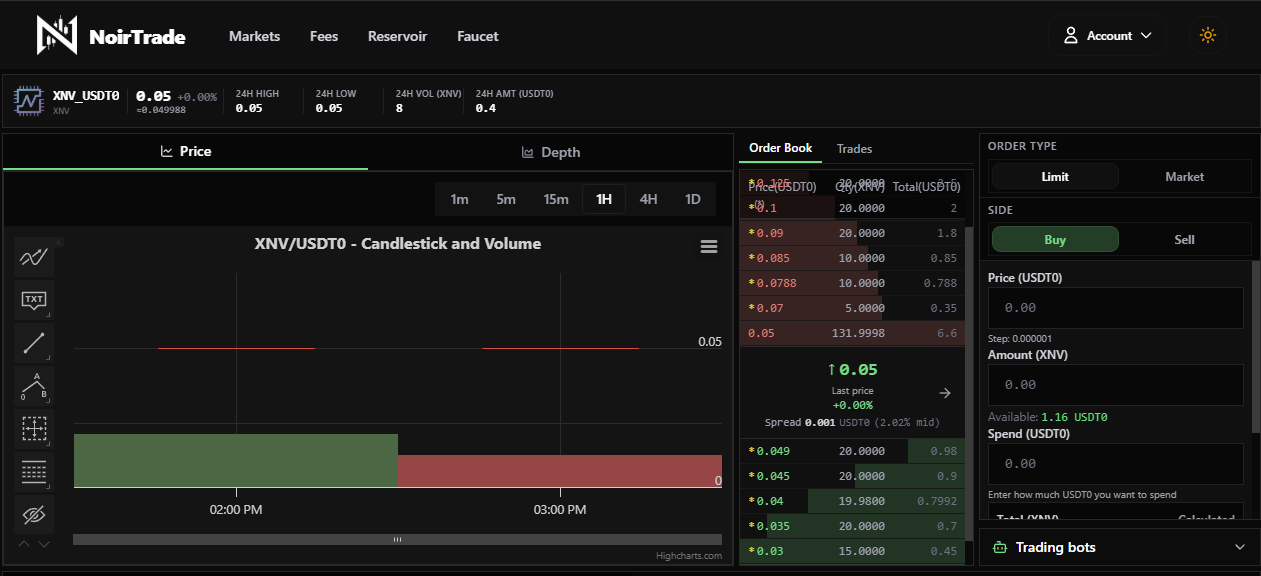This screenshot has height=576, width=1261.
Task: Select the 0-A-B Elliott wave tool
Action: [x=34, y=386]
